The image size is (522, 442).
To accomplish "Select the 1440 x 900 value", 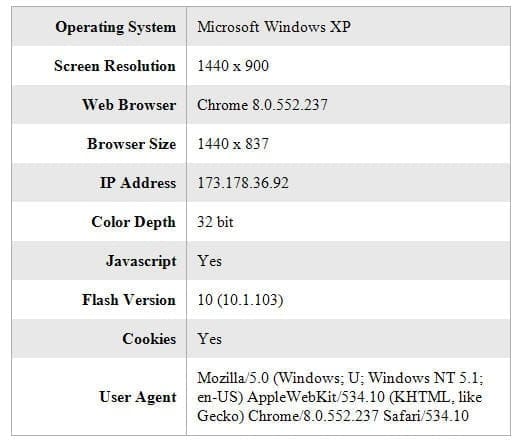I will point(233,66).
